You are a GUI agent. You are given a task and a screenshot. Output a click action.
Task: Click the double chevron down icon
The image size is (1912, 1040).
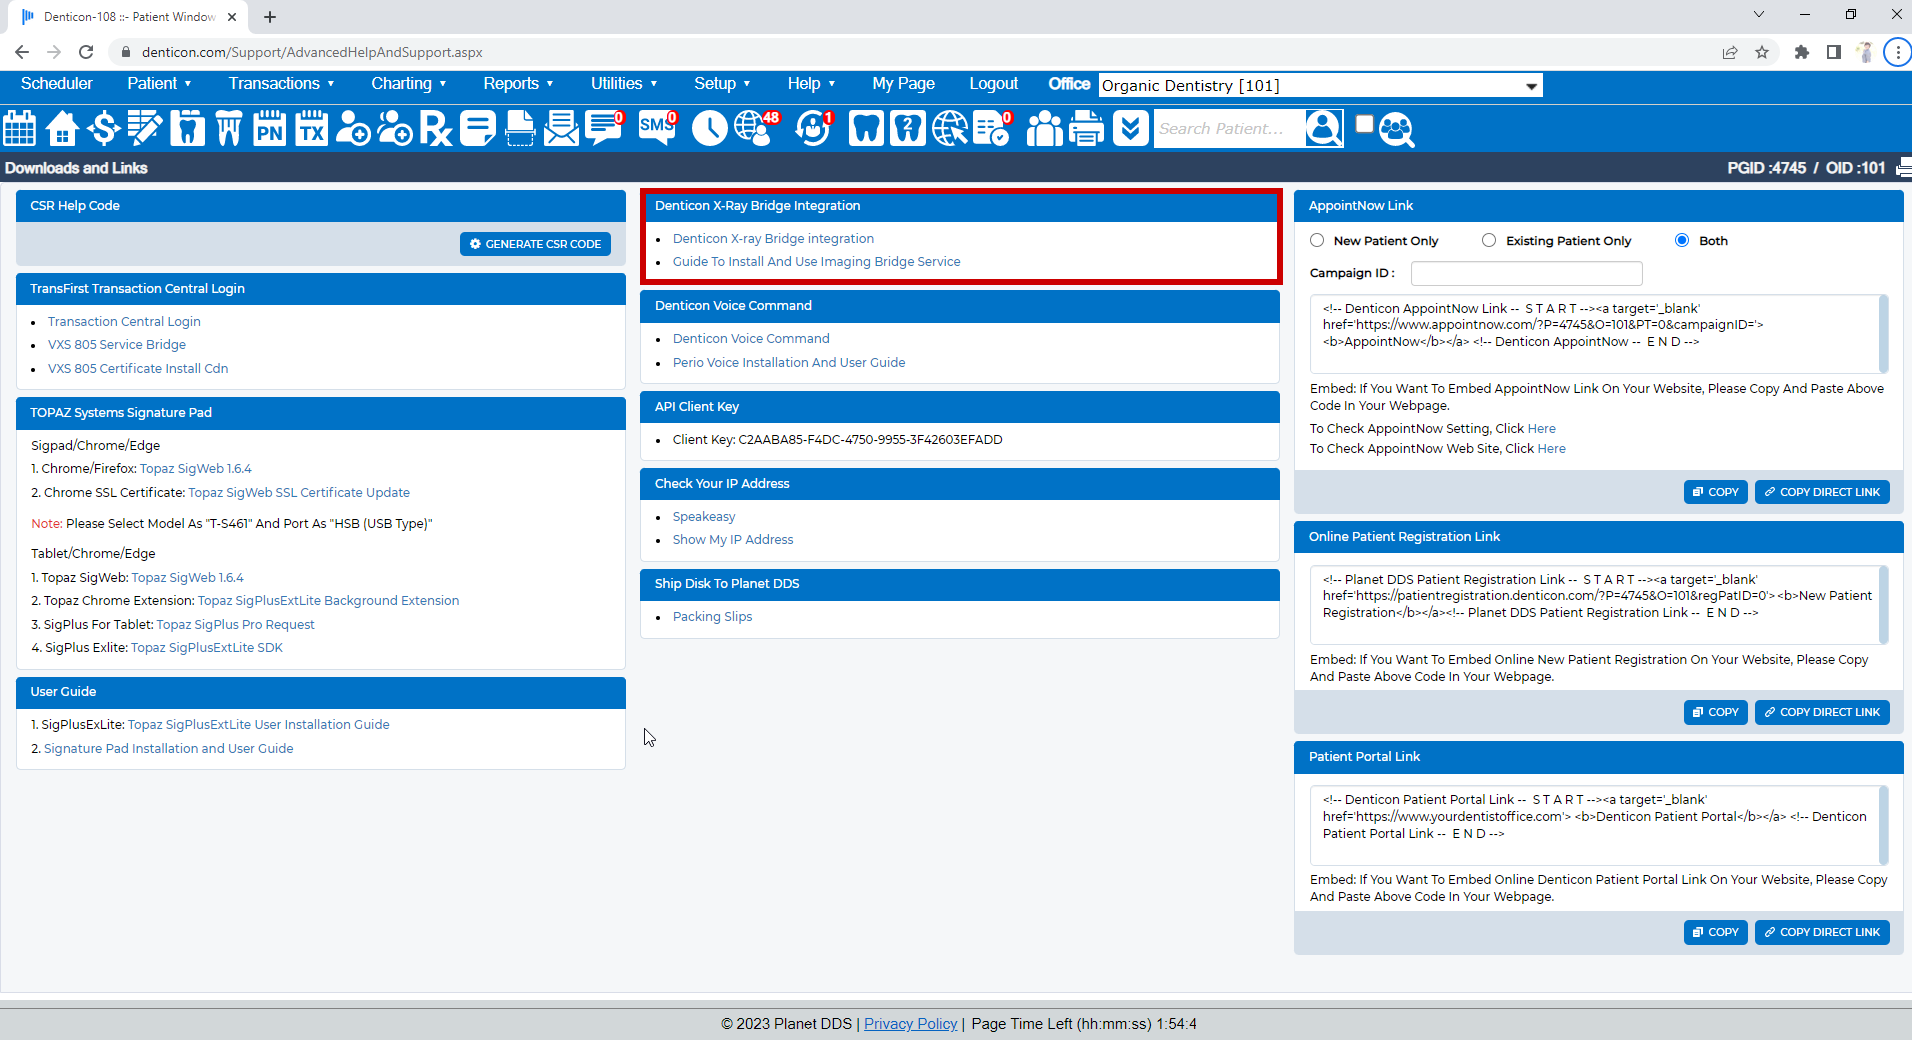pos(1130,128)
